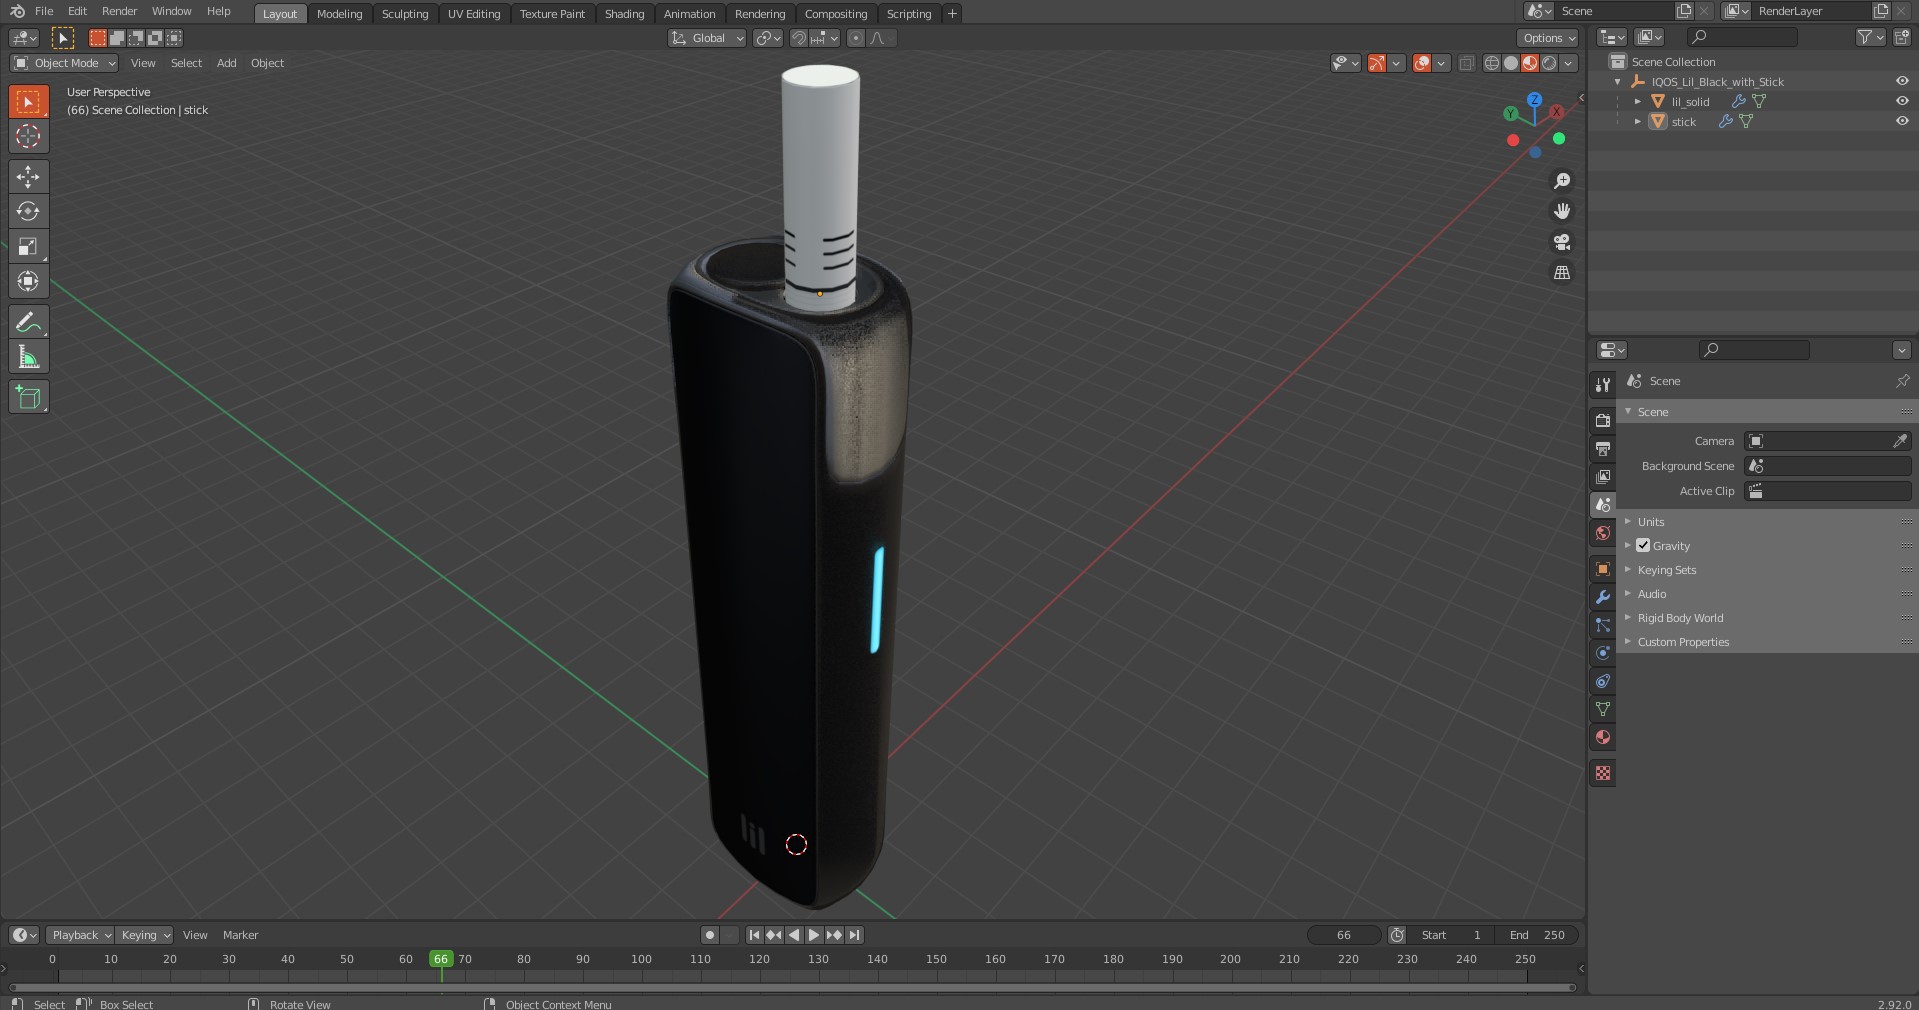Open the Output properties tab
The height and width of the screenshot is (1010, 1919).
(x=1603, y=449)
